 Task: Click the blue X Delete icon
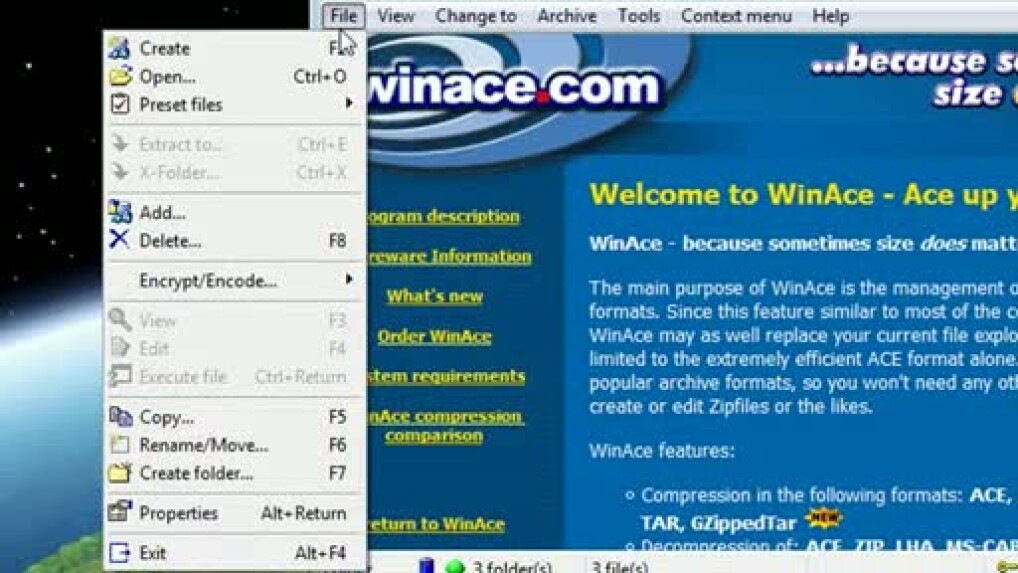tap(120, 240)
